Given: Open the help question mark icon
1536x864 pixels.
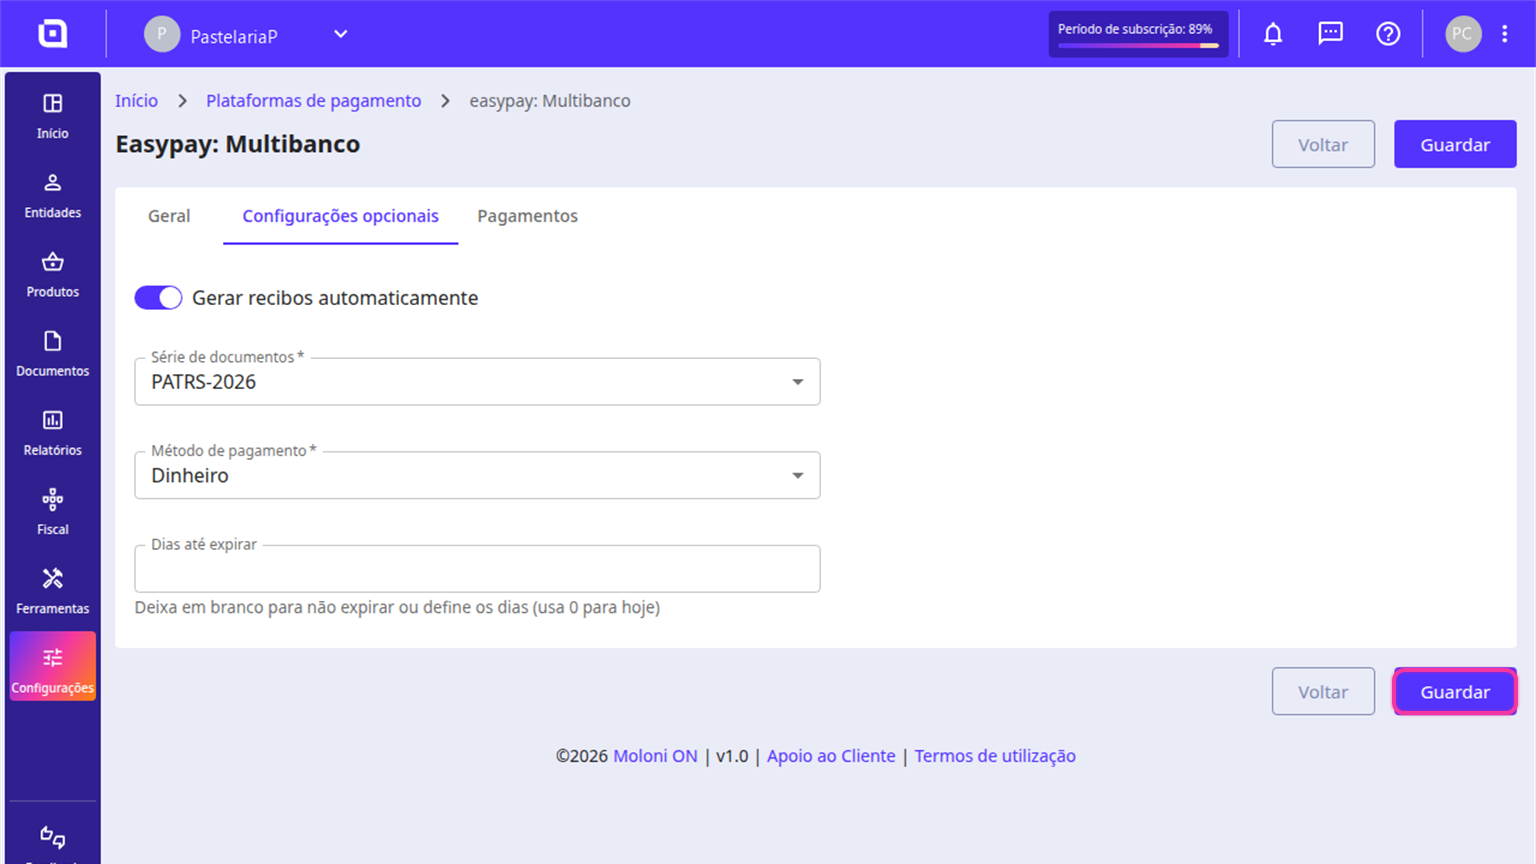Looking at the screenshot, I should point(1388,34).
